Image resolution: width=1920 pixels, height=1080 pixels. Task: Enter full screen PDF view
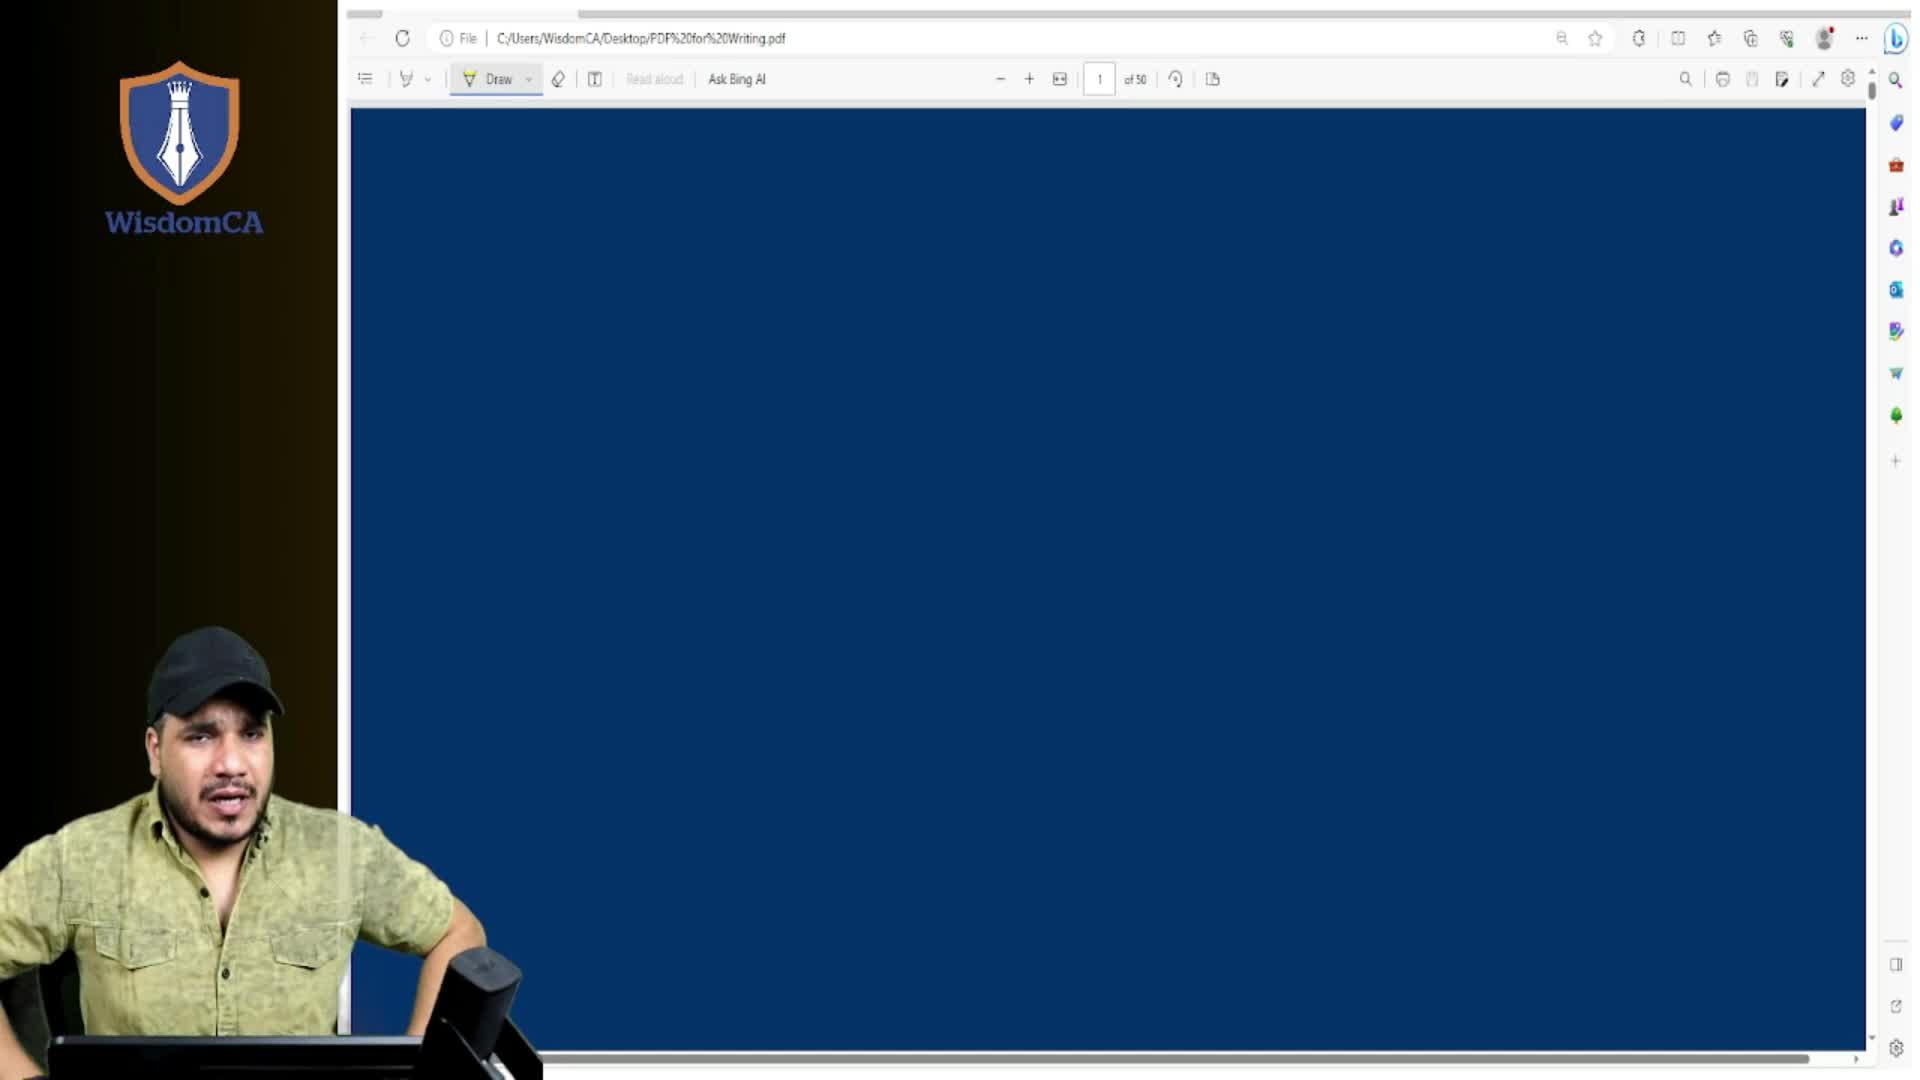point(1818,79)
